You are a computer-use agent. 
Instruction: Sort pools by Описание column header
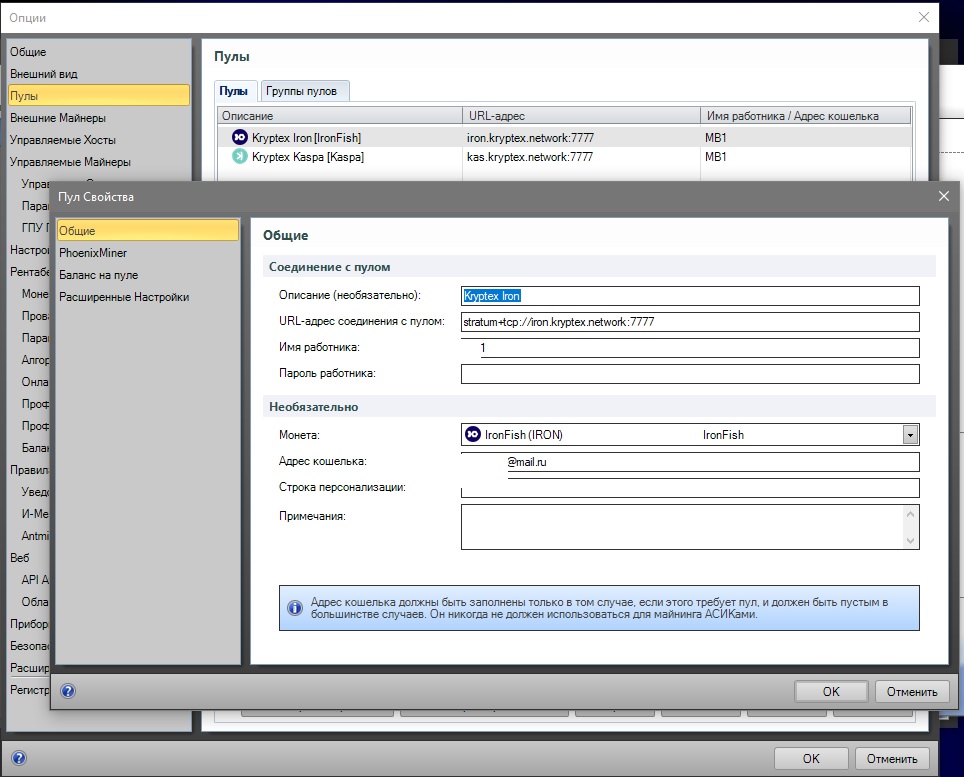point(340,116)
